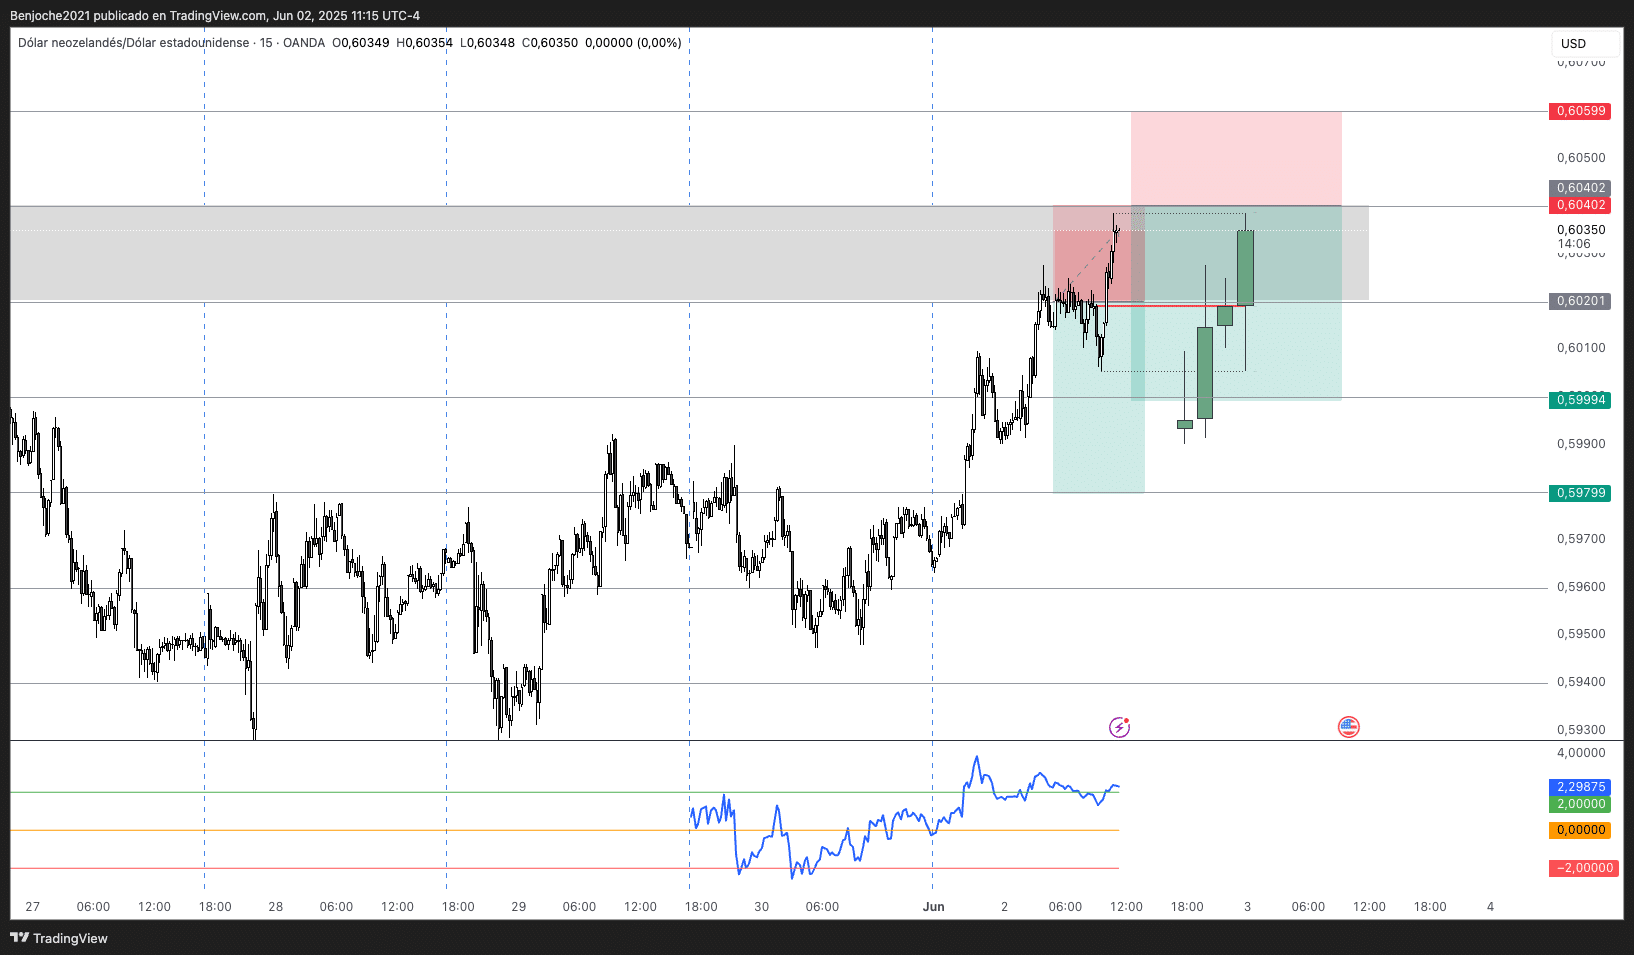1634x955 pixels.
Task: Click the Jun label on the time axis
Action: [933, 907]
